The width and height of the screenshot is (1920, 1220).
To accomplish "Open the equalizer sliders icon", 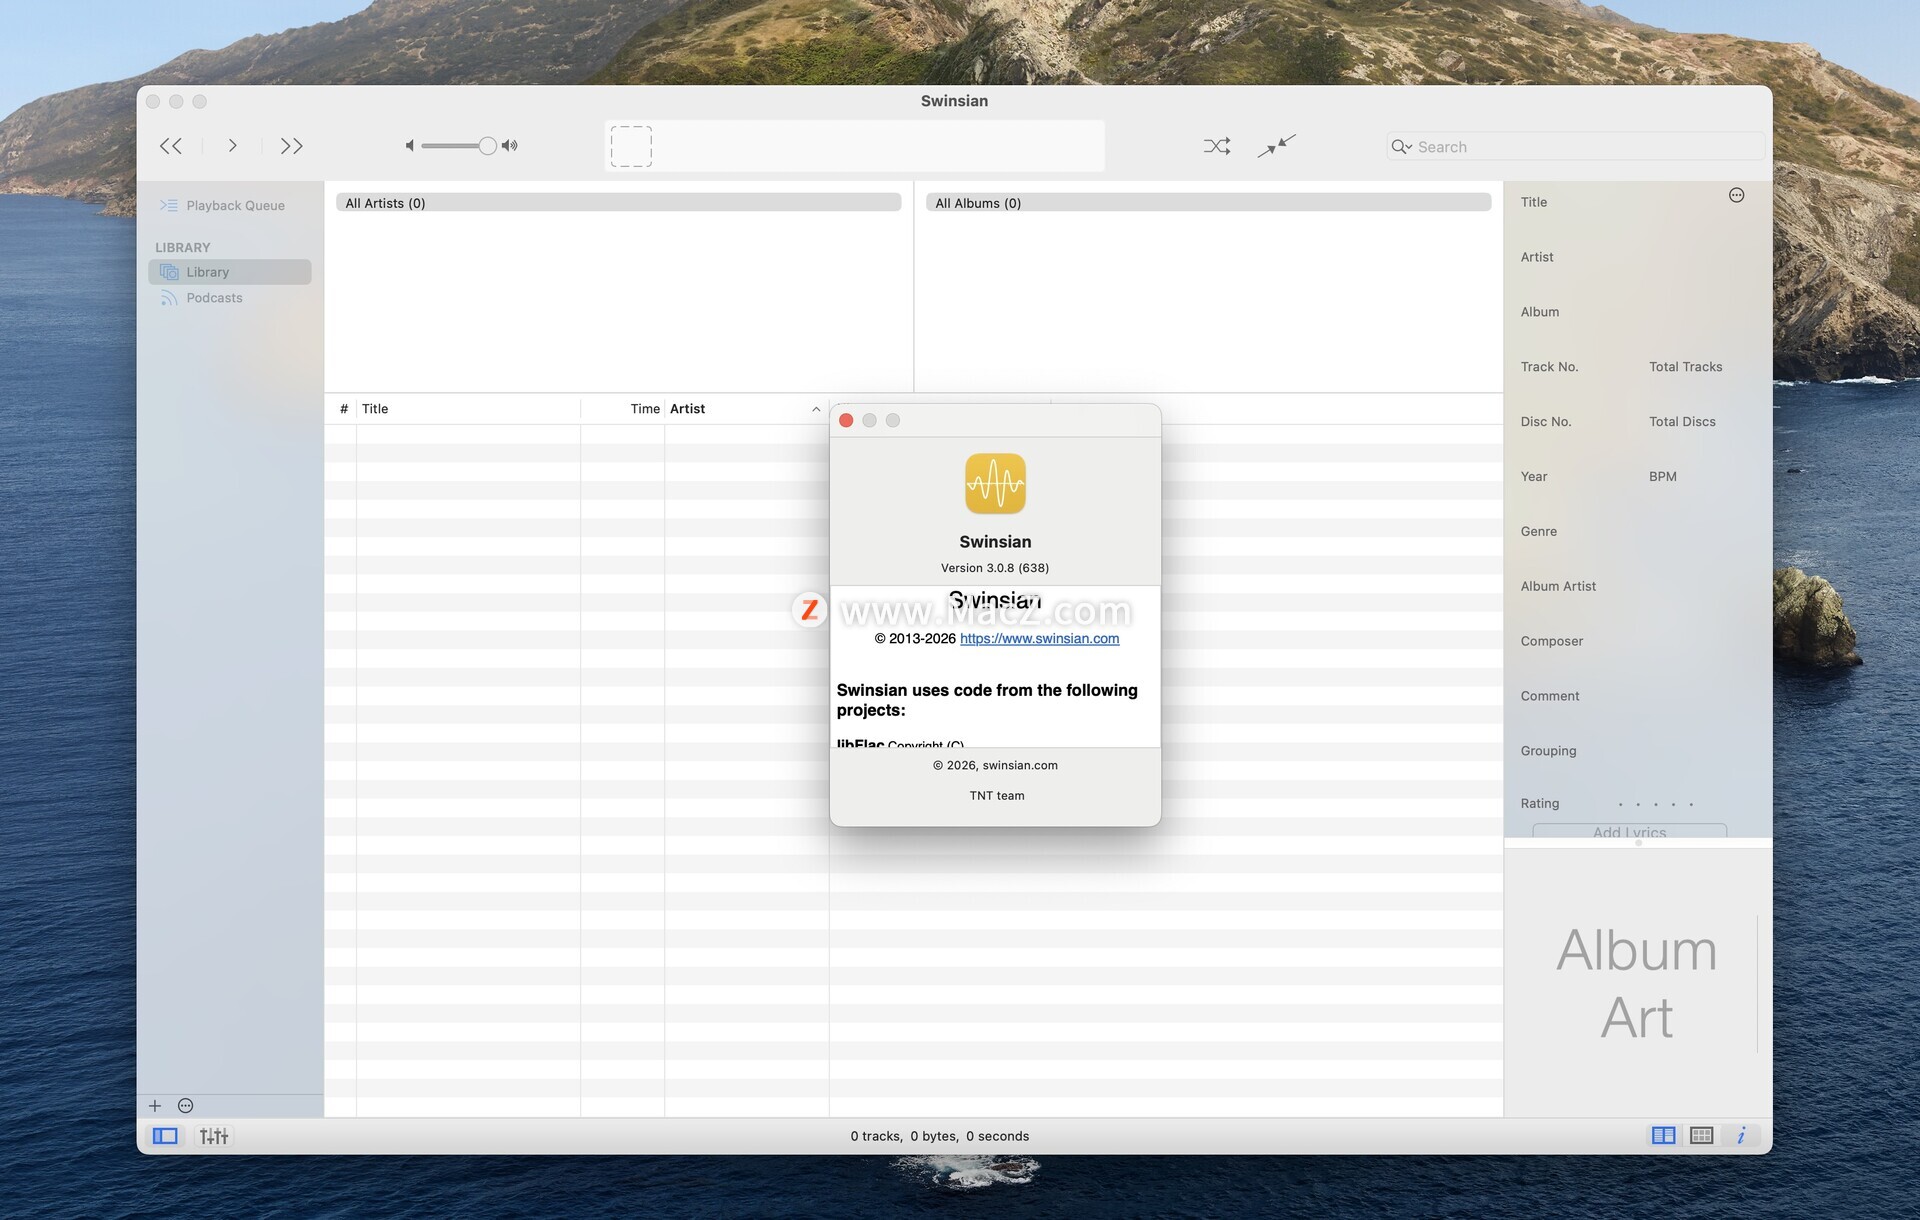I will [214, 1136].
